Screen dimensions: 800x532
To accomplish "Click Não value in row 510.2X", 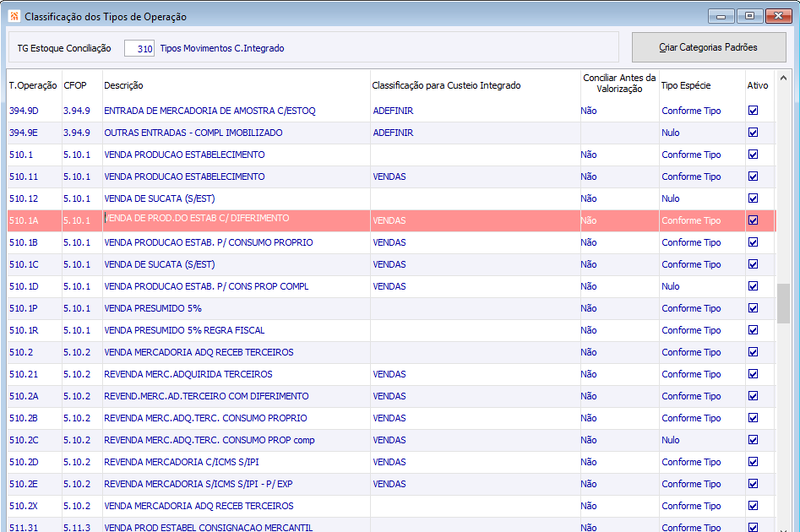I will pyautogui.click(x=588, y=505).
